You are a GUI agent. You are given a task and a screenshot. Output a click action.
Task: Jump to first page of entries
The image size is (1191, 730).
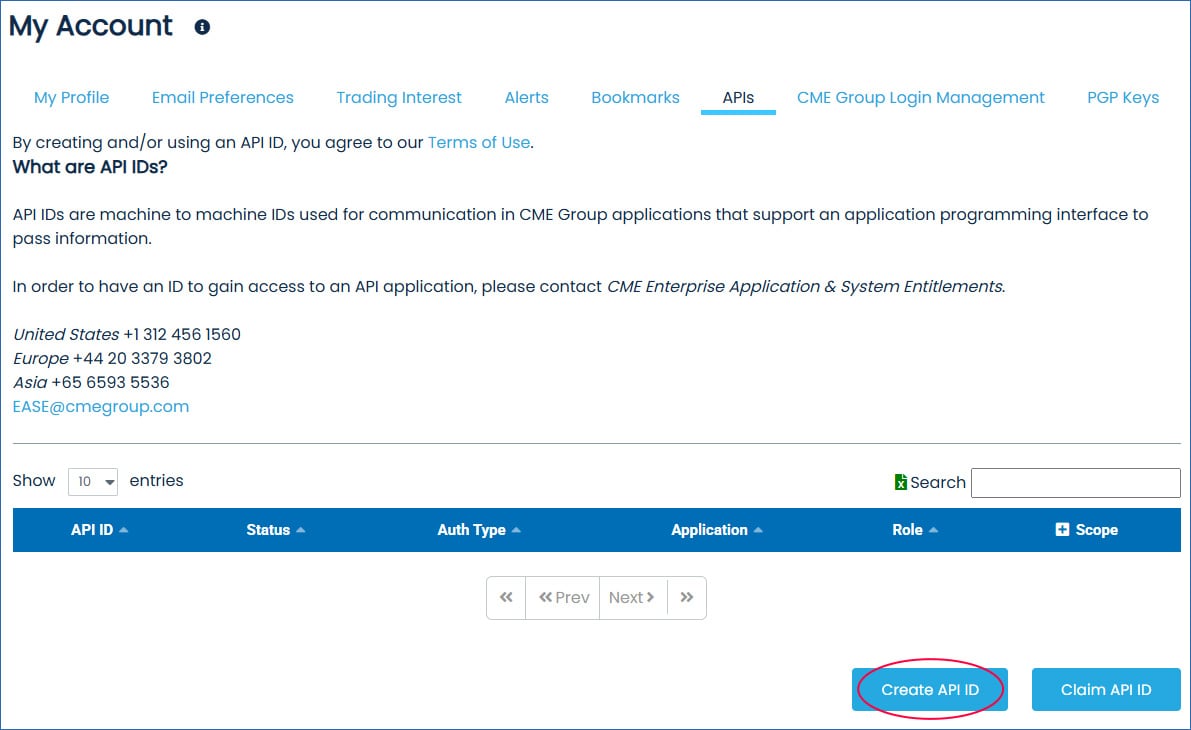pos(506,597)
